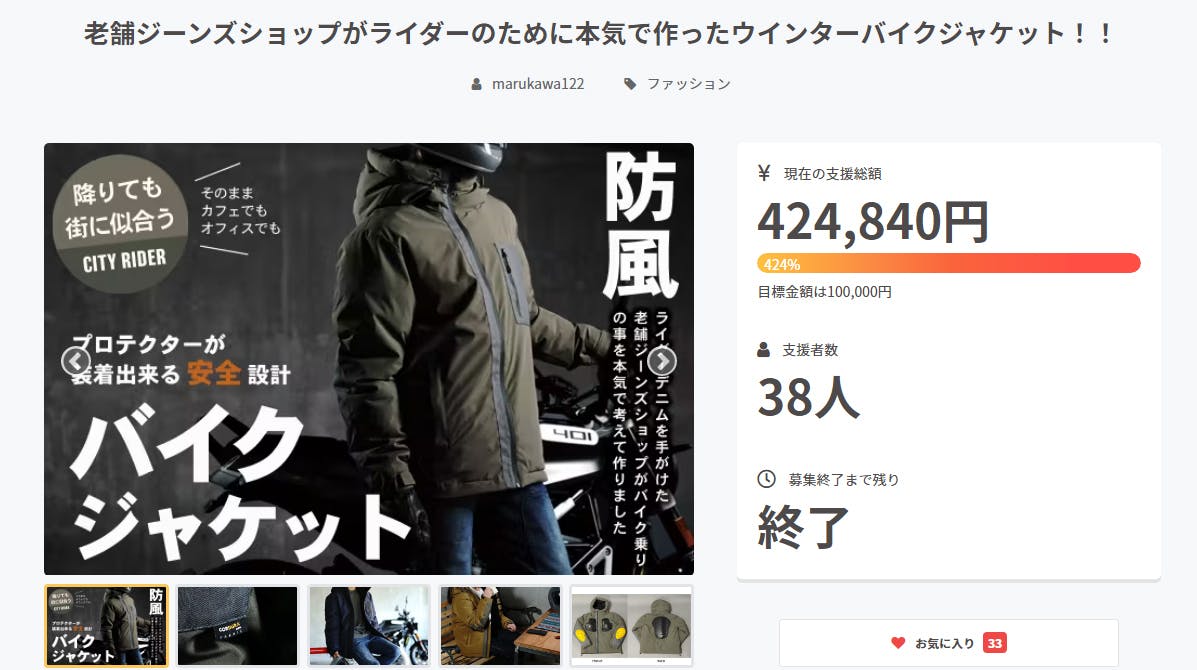Image resolution: width=1197 pixels, height=670 pixels.
Task: Click the person icon beside 支援者数
Action: (763, 350)
